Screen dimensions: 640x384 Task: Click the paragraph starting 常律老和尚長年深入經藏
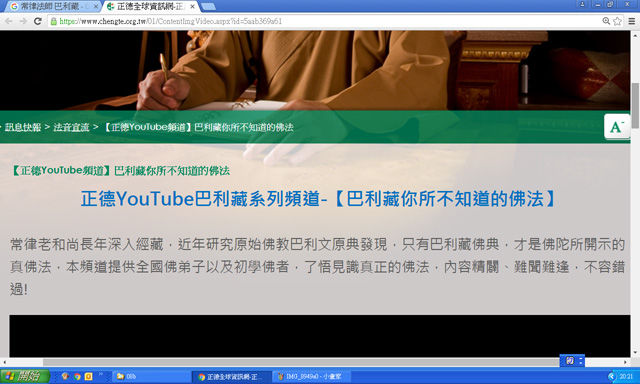coord(318,267)
